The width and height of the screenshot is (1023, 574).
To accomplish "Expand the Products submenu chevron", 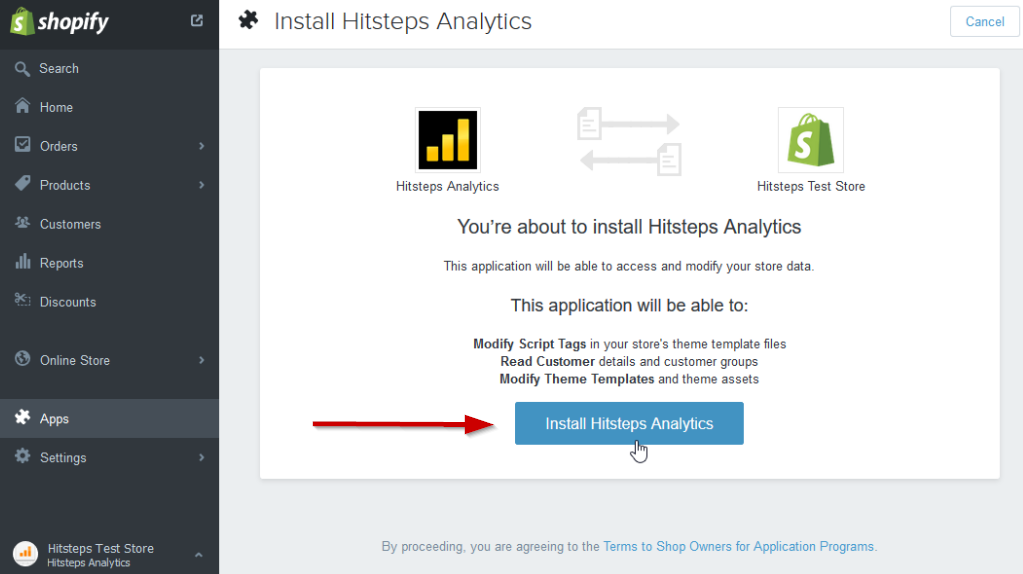I will (x=202, y=185).
